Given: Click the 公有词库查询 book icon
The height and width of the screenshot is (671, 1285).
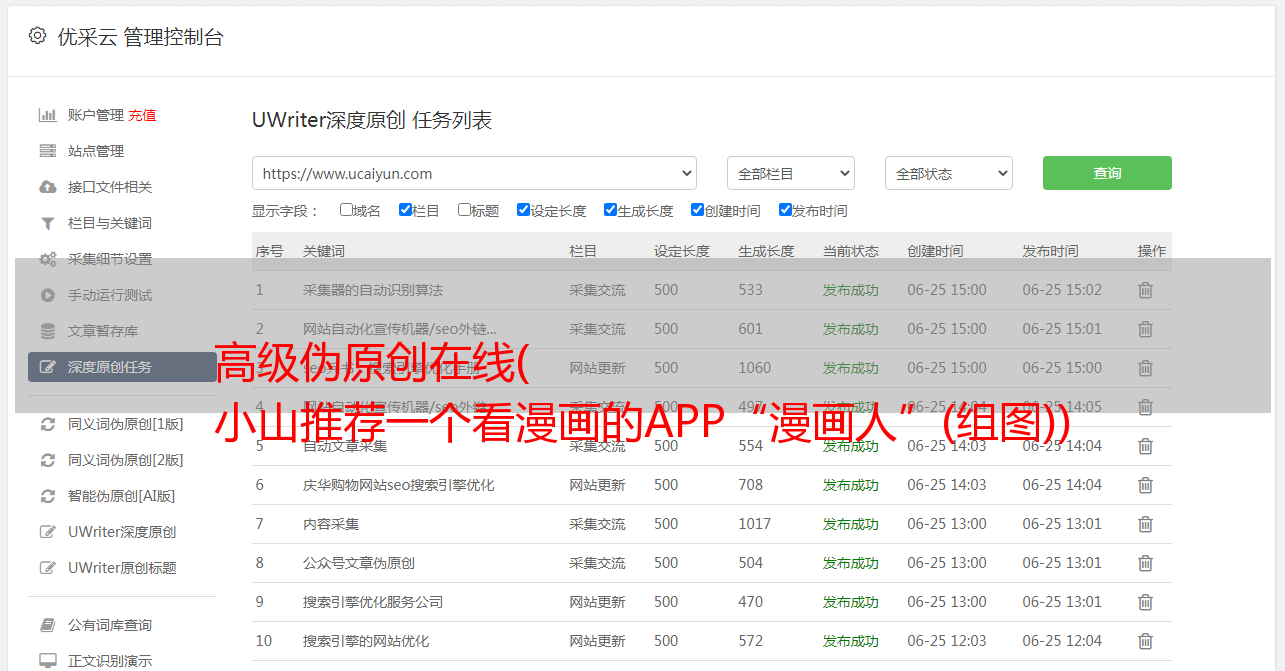Looking at the screenshot, I should pos(47,625).
